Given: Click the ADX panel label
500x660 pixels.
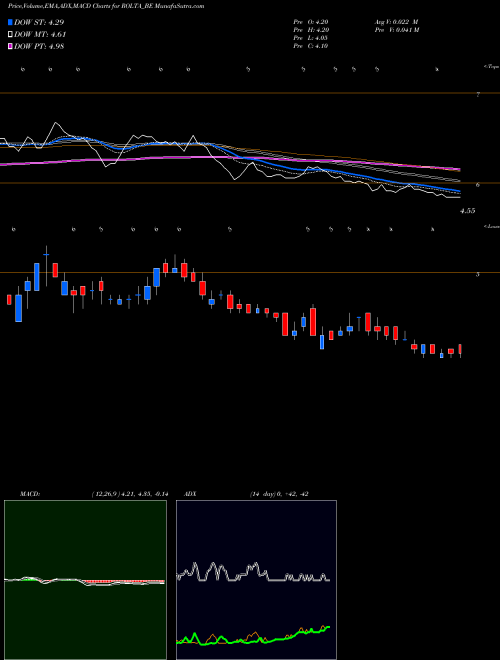Looking at the screenshot, I should click(190, 494).
